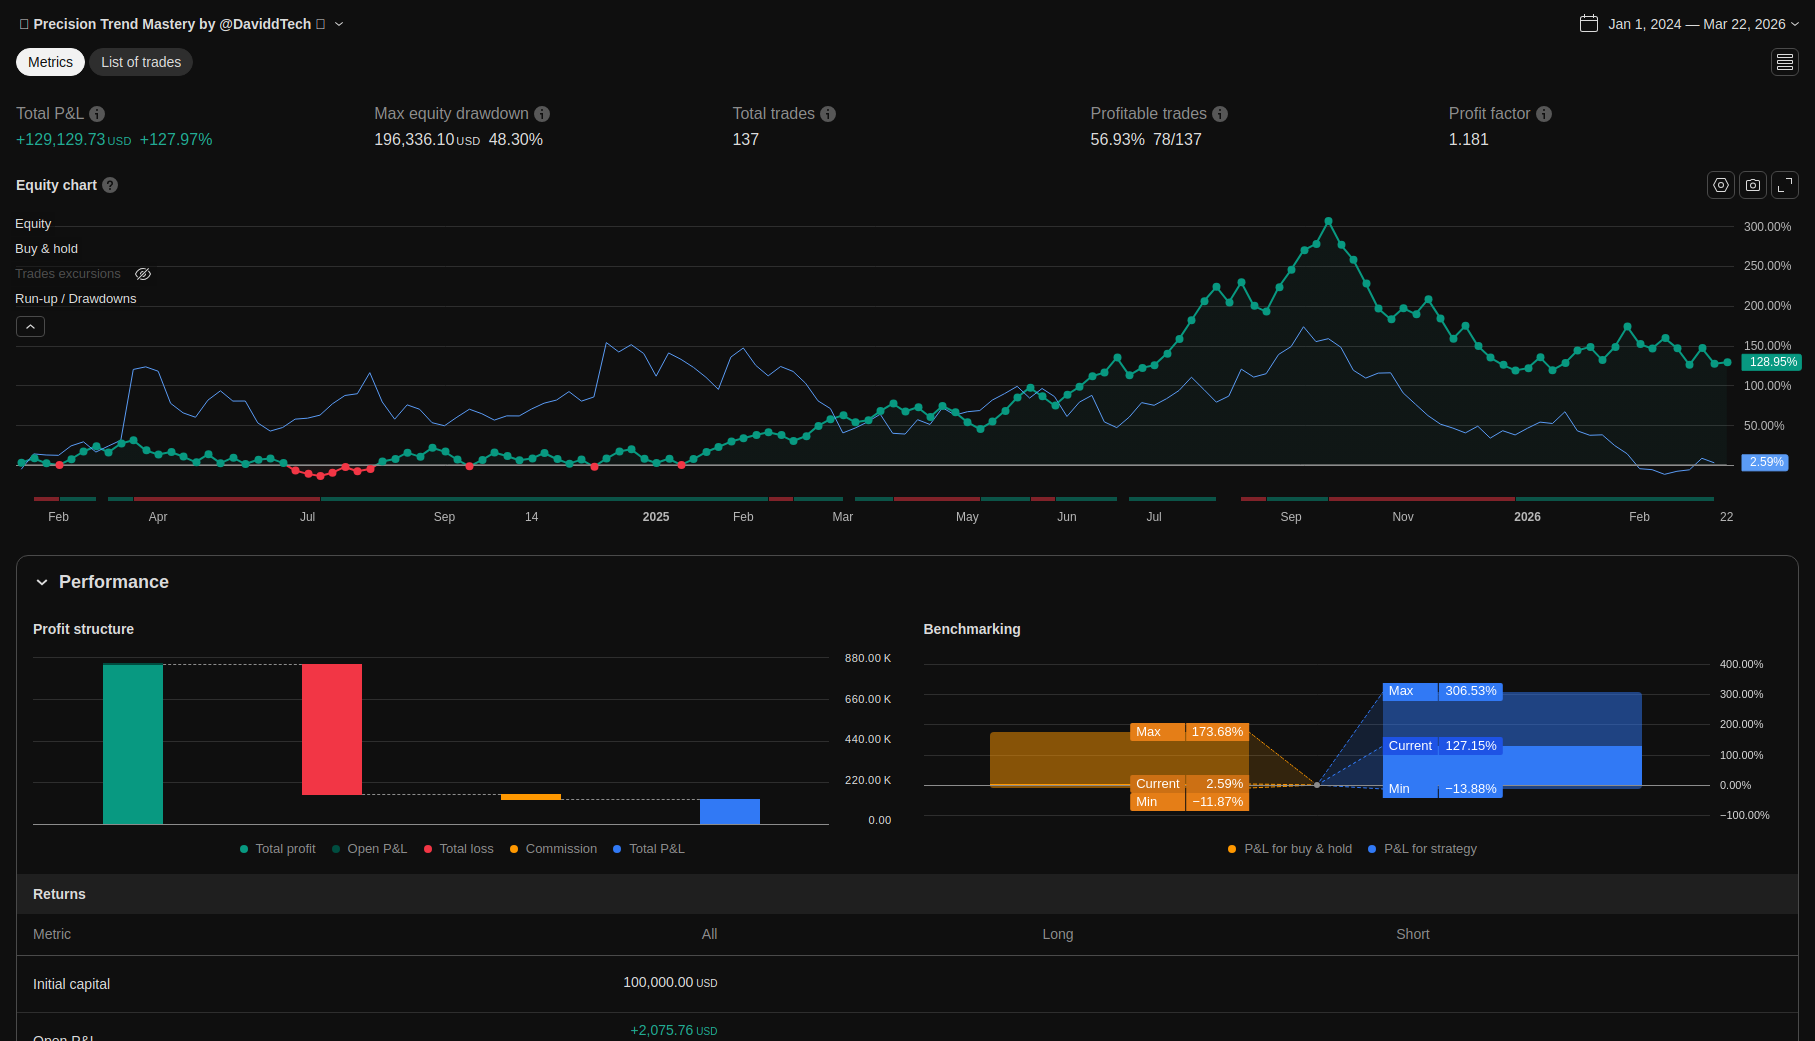
Task: Collapse the Performance section
Action: [x=42, y=582]
